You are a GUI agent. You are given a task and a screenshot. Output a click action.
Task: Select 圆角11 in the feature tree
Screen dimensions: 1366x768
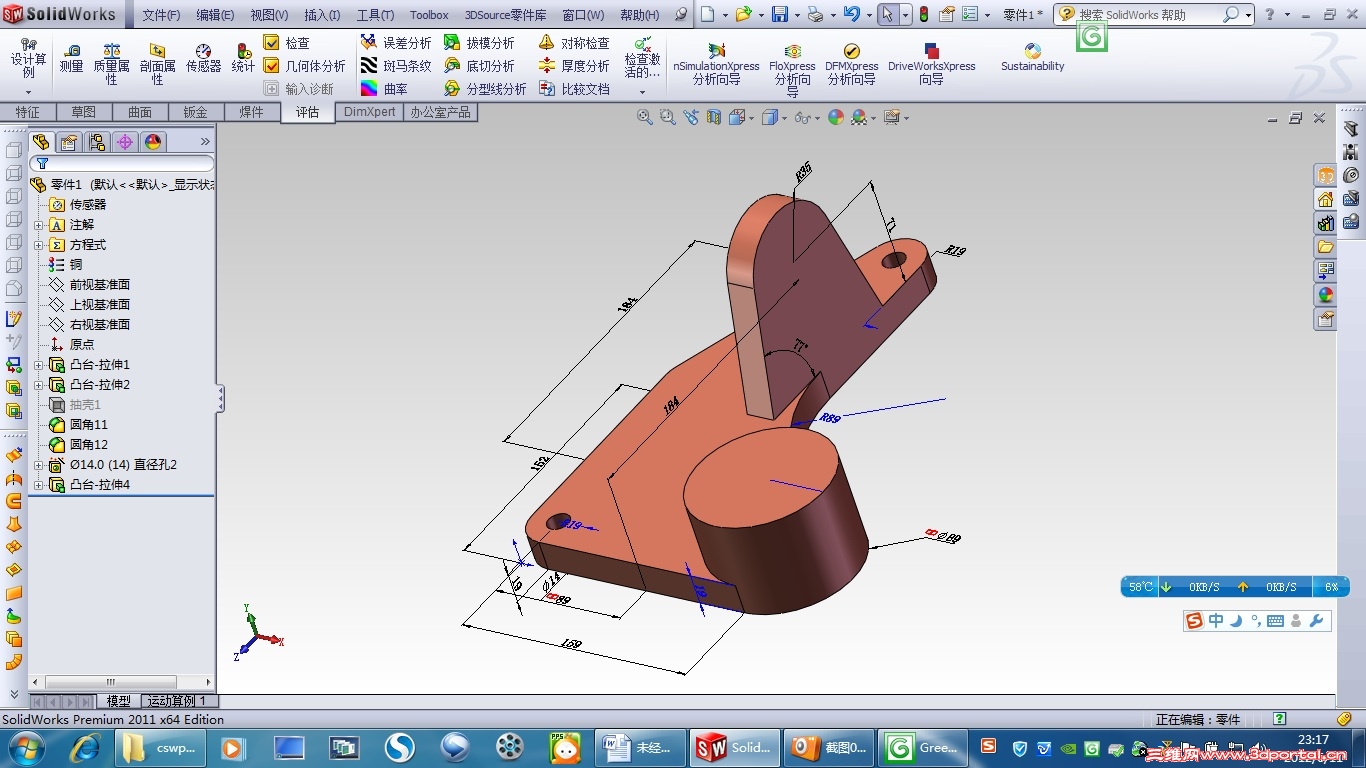pyautogui.click(x=88, y=425)
